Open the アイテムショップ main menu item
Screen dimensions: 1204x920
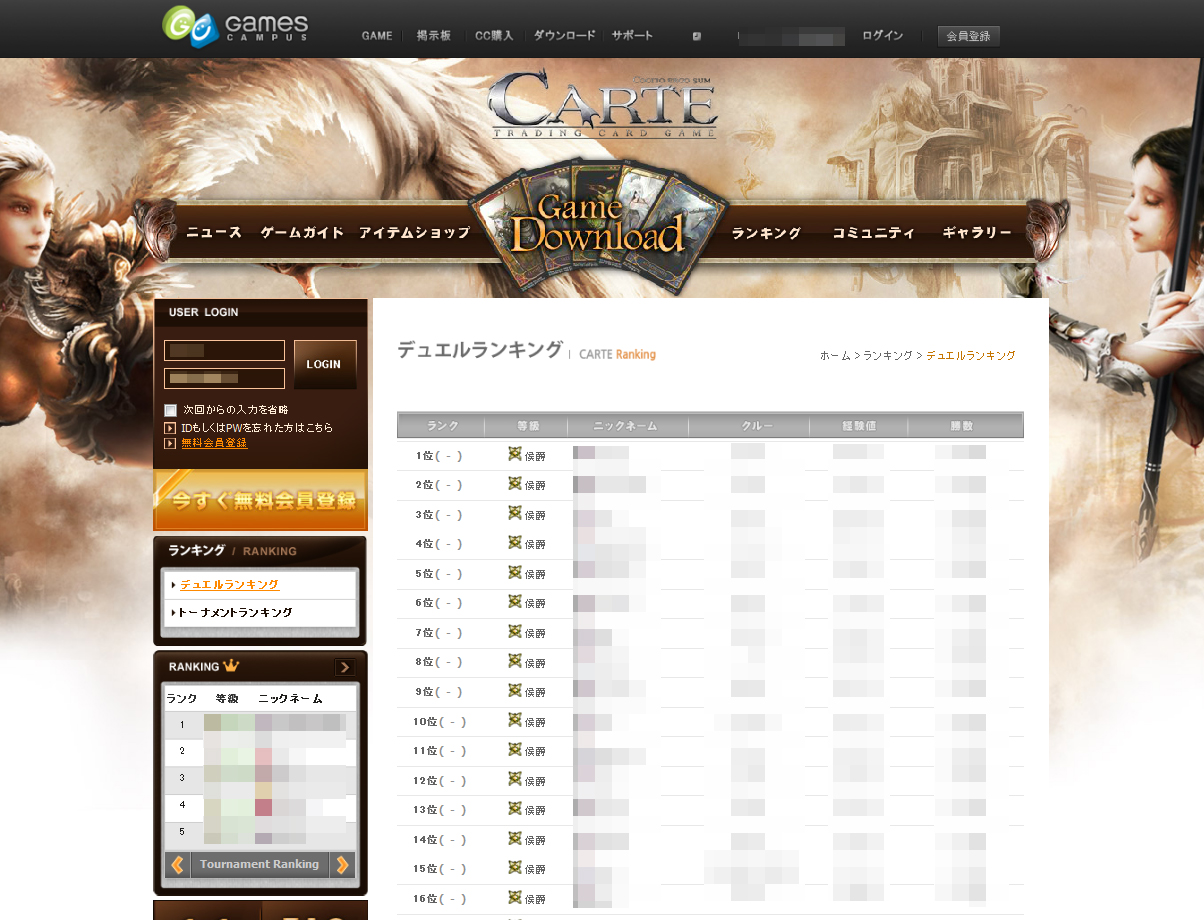[414, 232]
